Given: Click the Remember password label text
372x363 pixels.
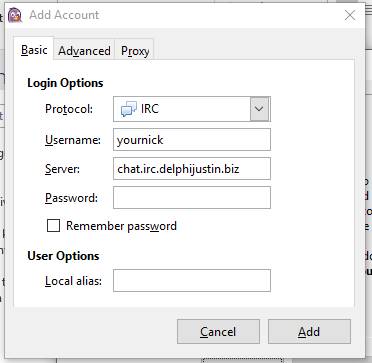Looking at the screenshot, I should pos(121,226).
